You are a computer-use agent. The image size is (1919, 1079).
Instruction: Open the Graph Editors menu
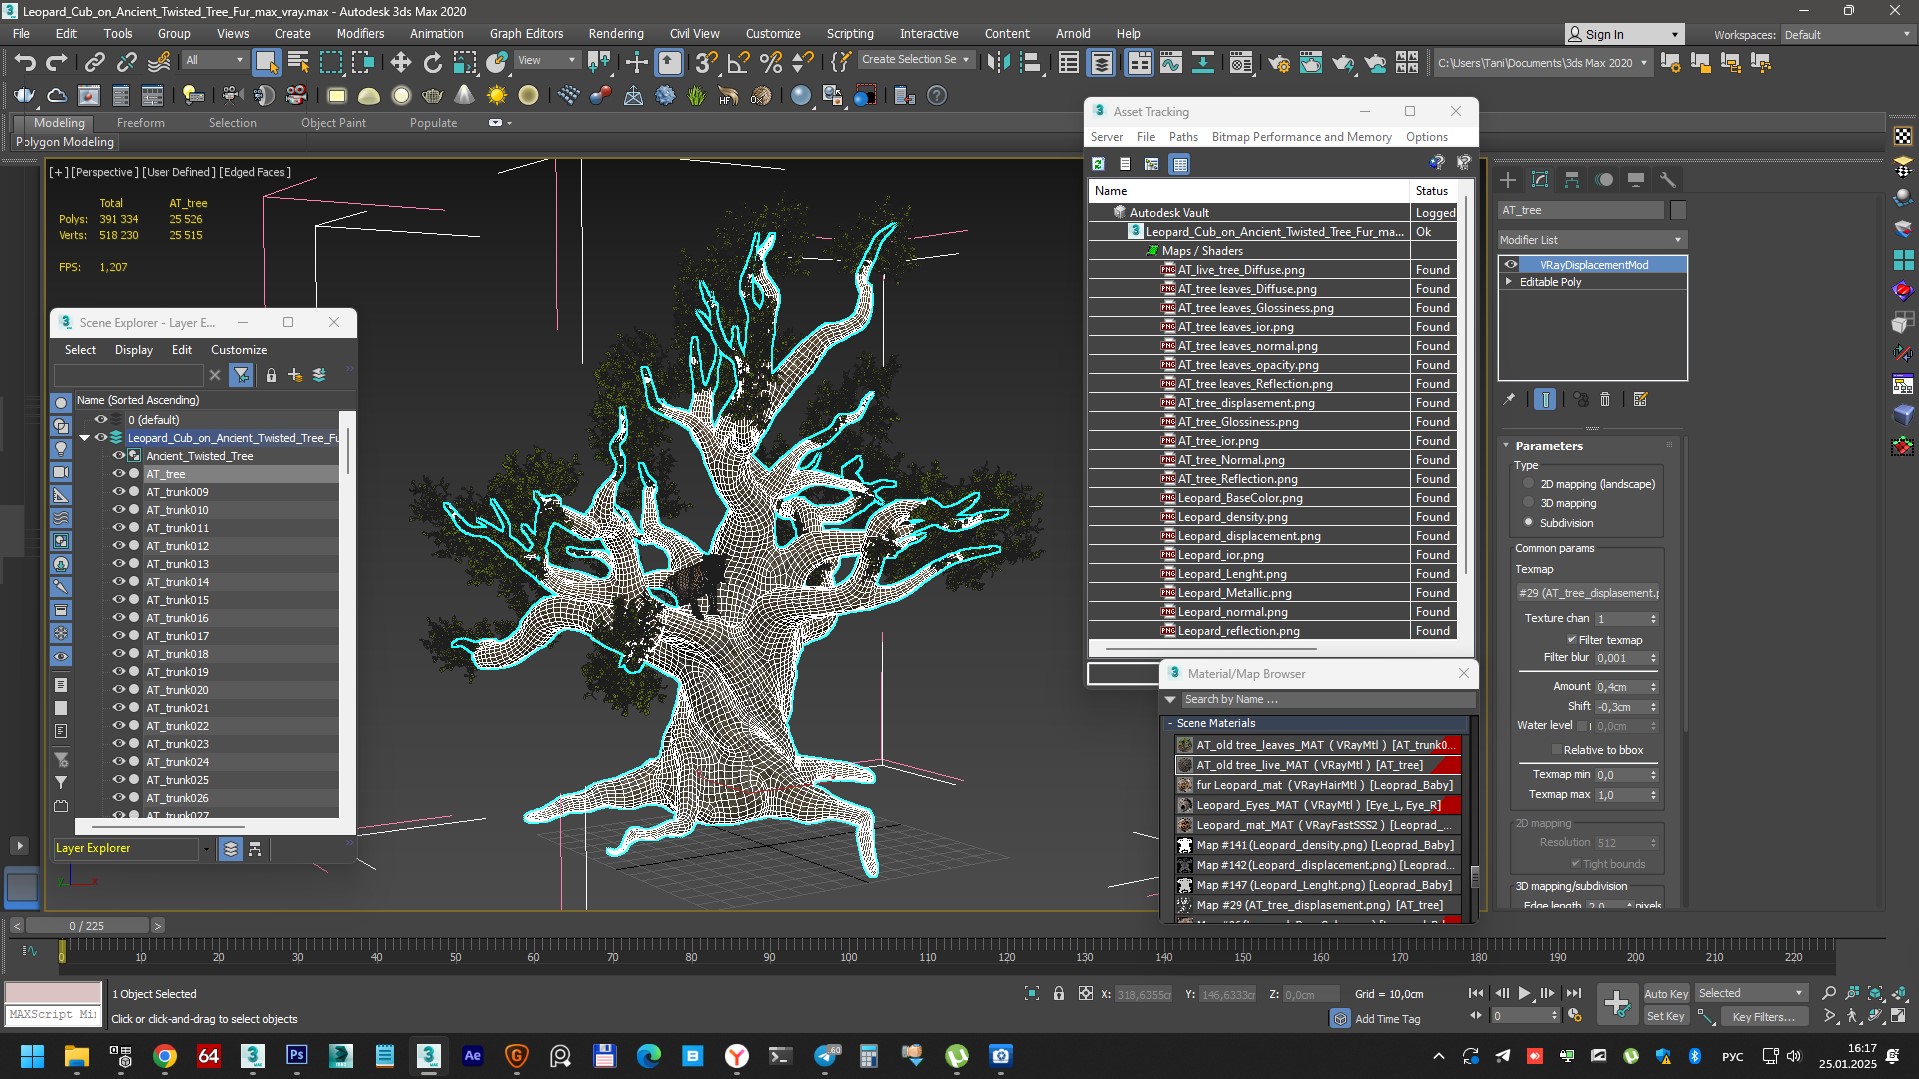(526, 33)
